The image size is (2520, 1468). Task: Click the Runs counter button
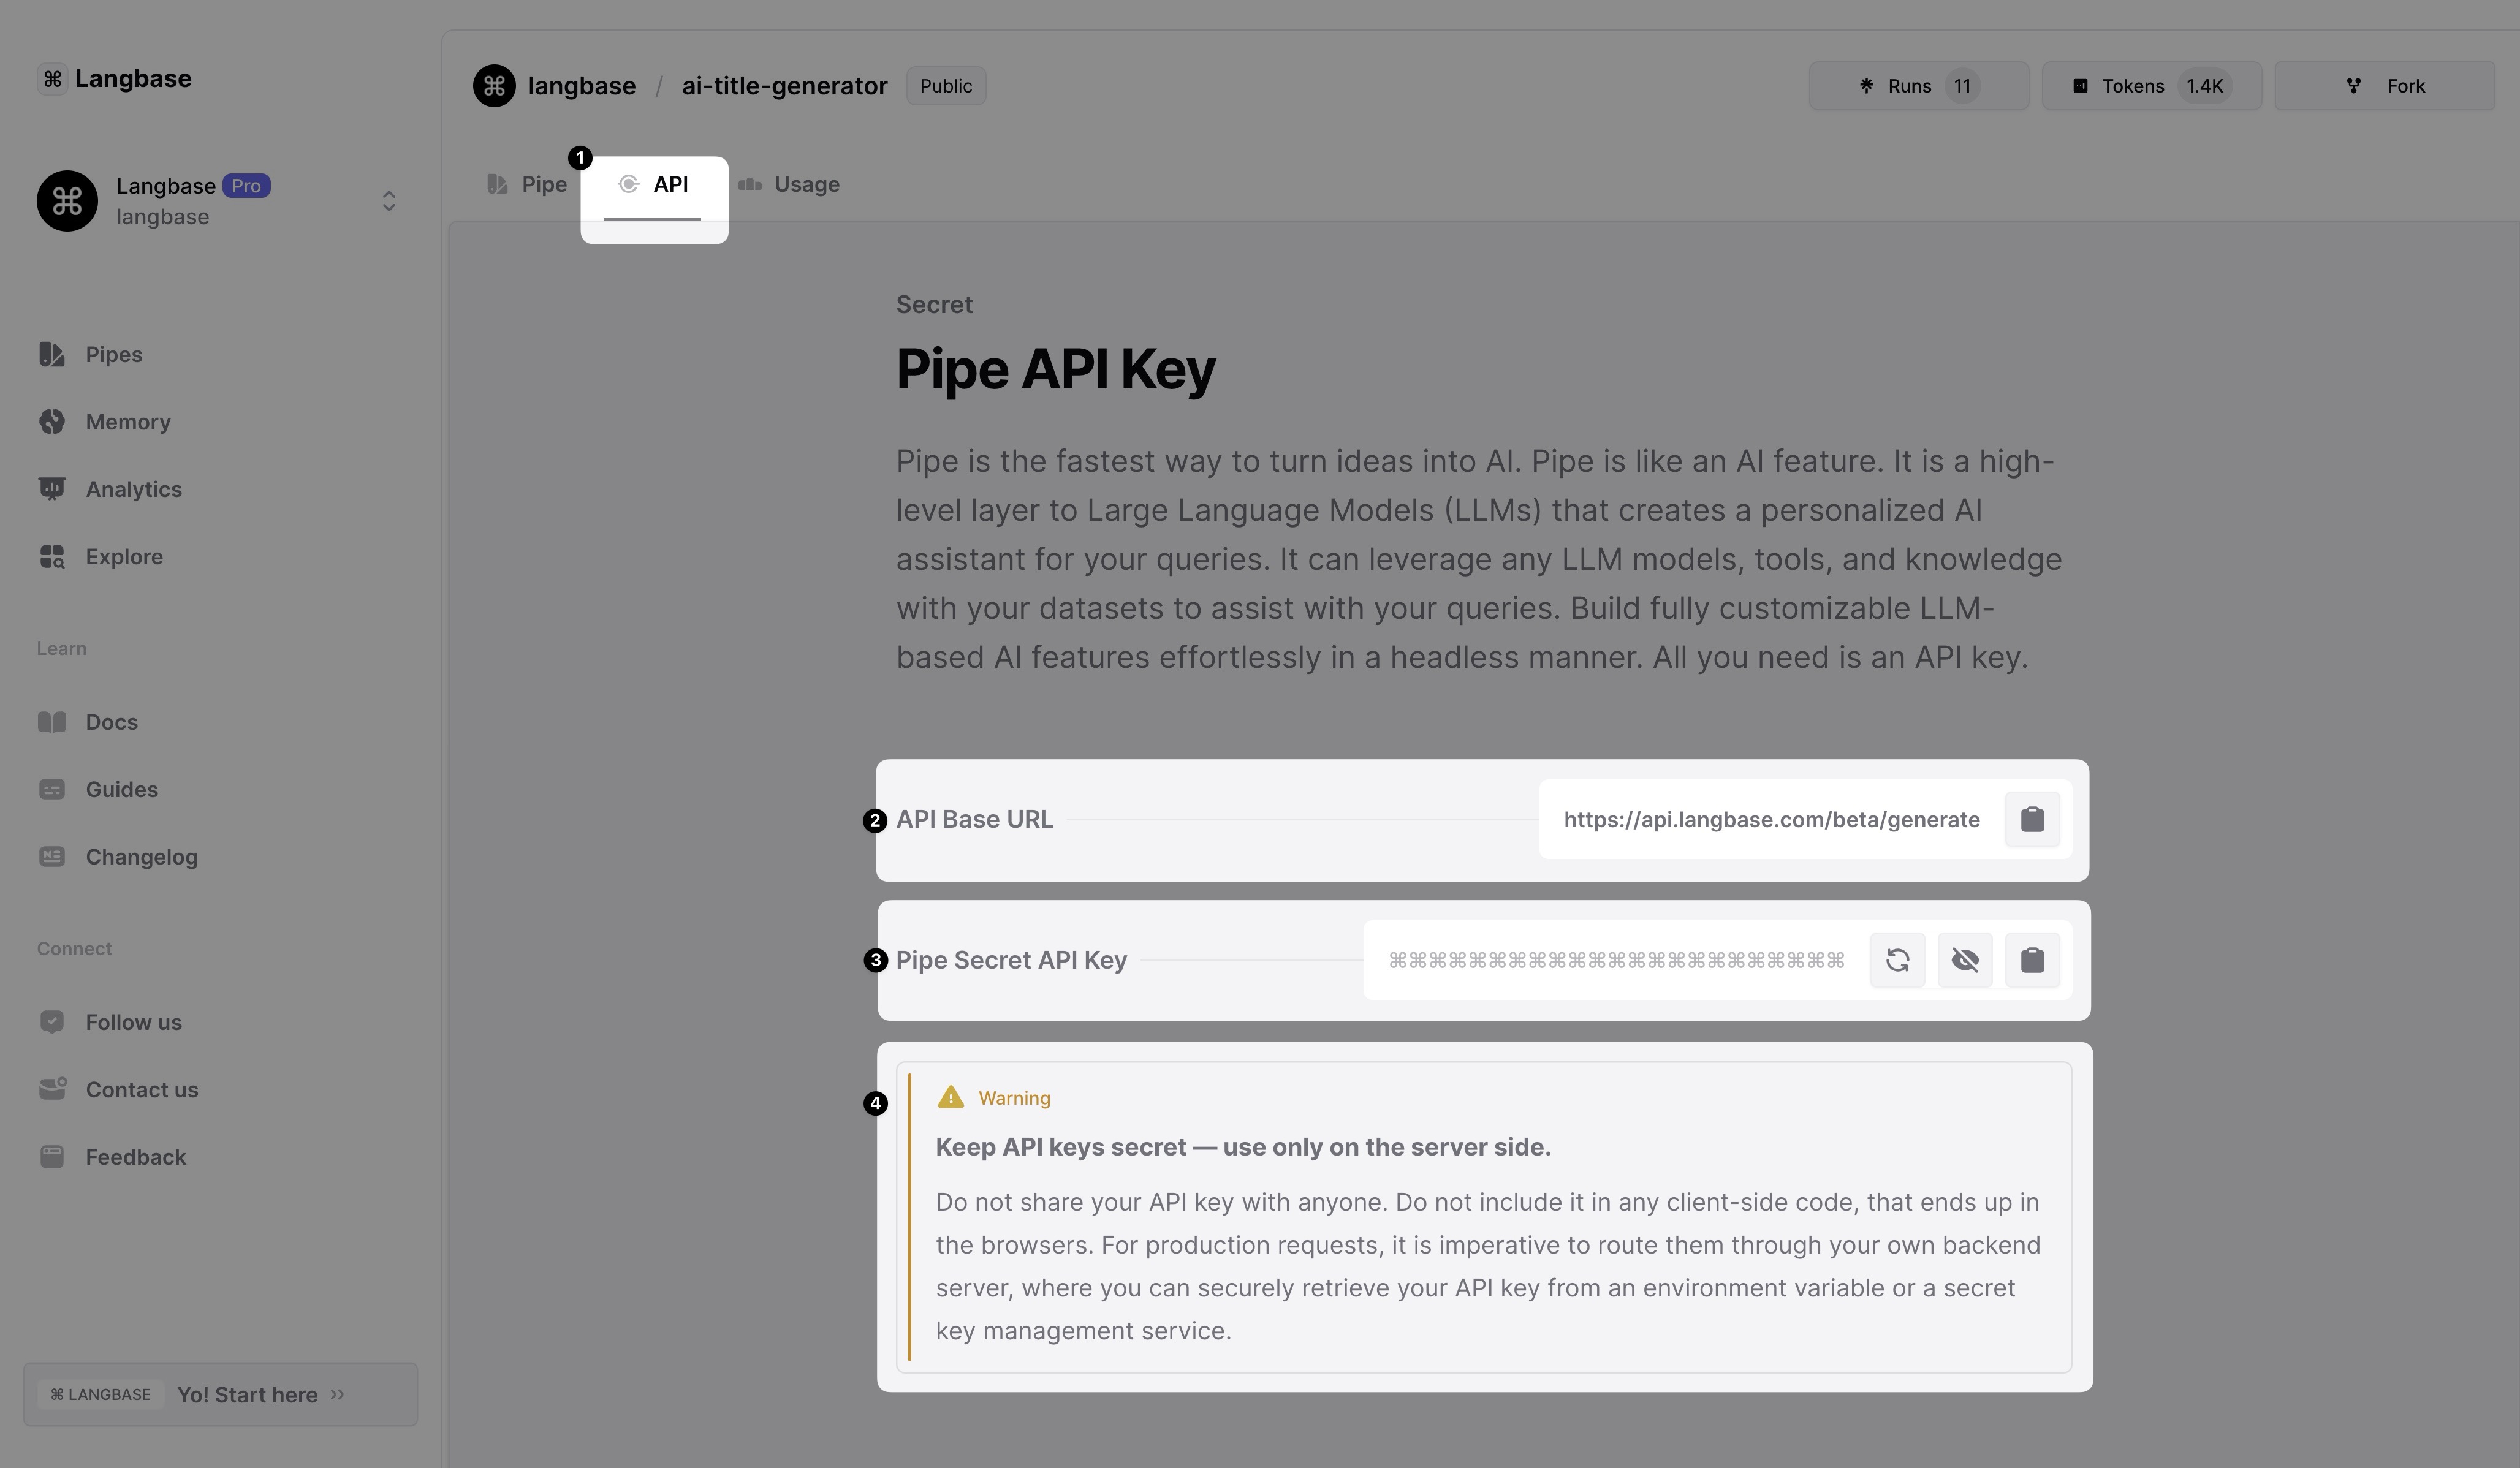1918,86
